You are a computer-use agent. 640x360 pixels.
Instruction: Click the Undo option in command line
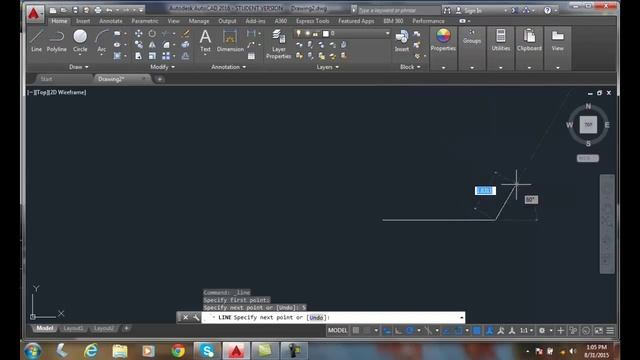tap(316, 317)
